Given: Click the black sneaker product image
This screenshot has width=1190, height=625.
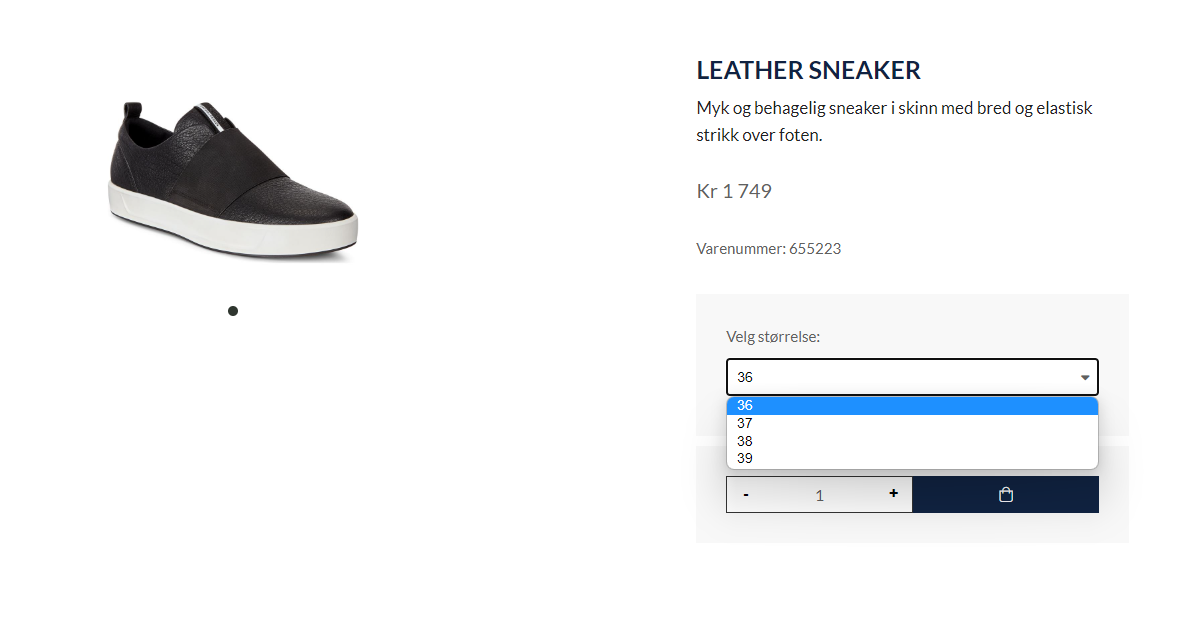Looking at the screenshot, I should click(x=233, y=181).
